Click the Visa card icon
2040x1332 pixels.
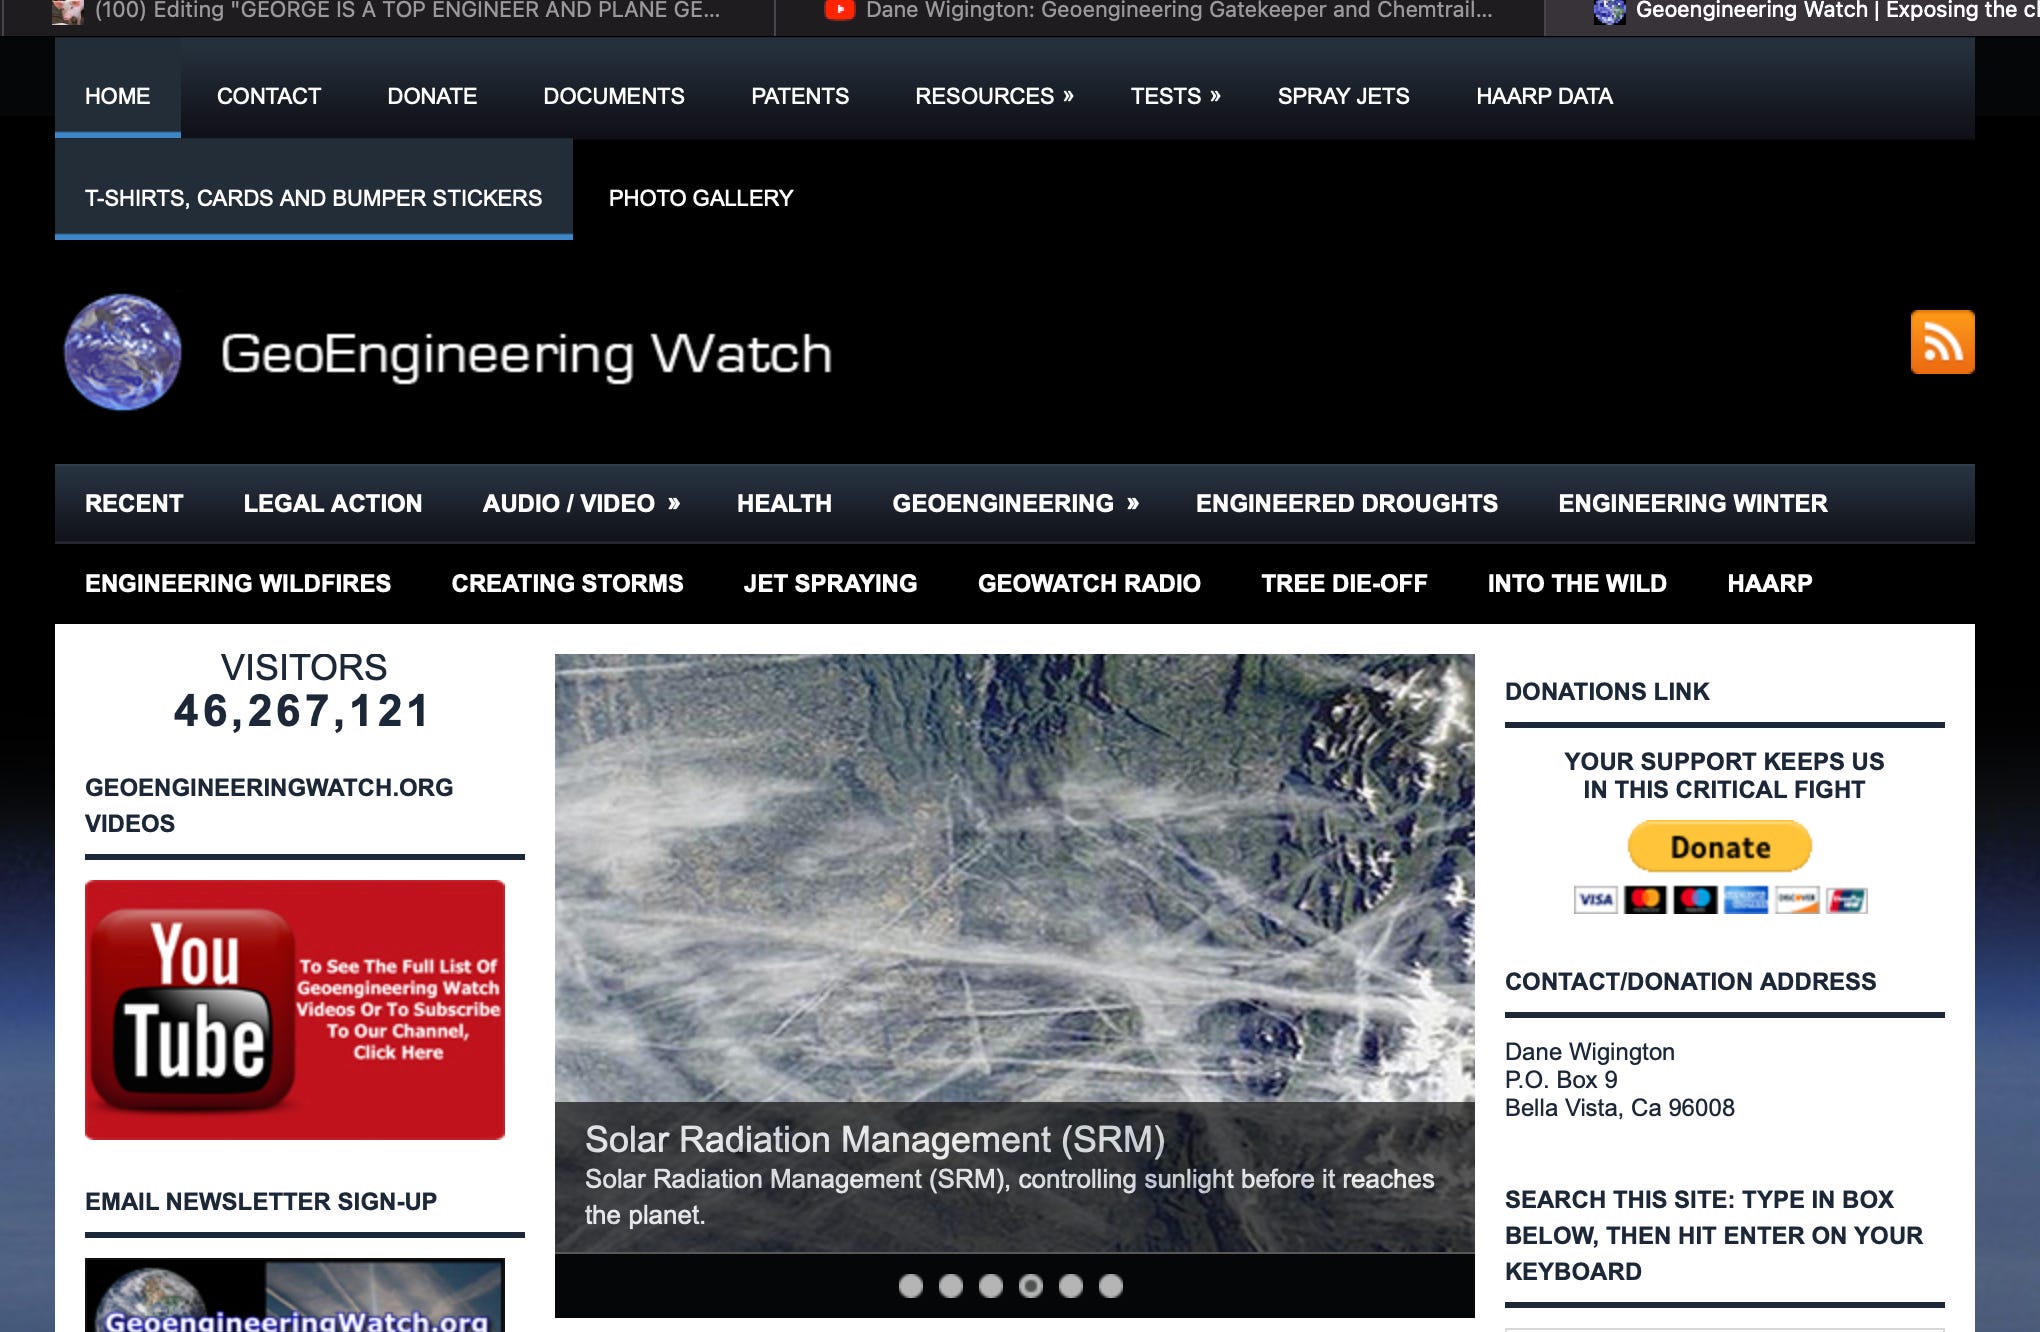point(1596,900)
